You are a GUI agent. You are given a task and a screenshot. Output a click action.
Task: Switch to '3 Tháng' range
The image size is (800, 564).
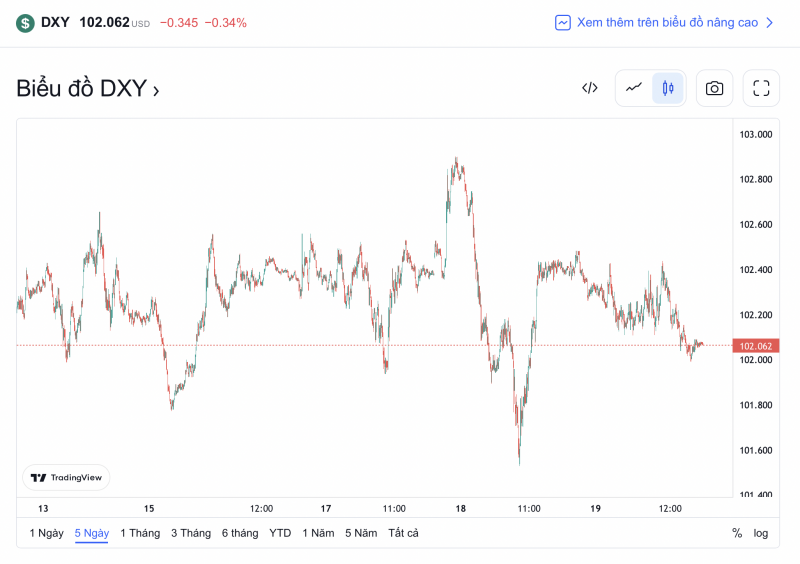191,533
